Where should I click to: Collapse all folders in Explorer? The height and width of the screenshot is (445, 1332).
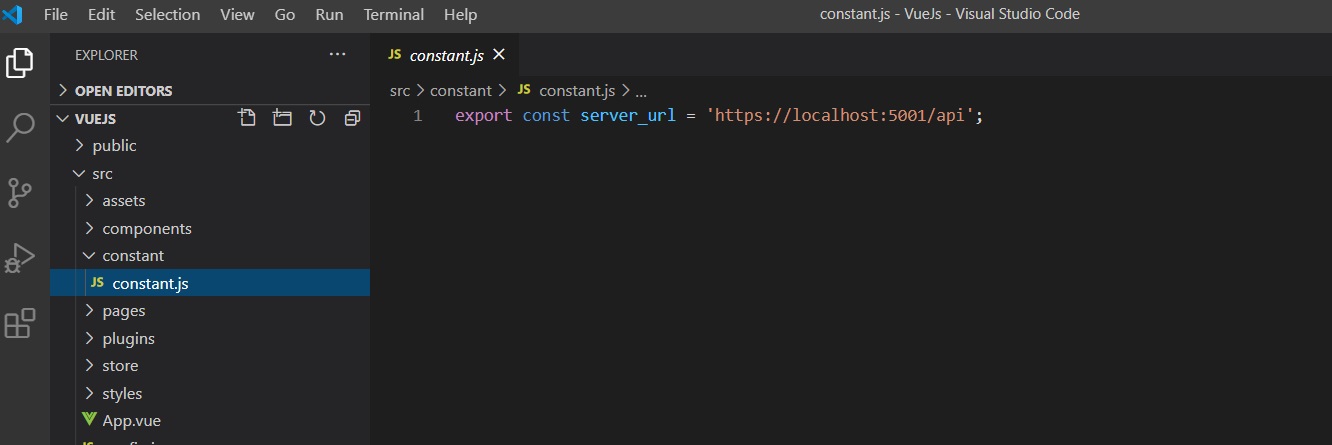click(352, 118)
